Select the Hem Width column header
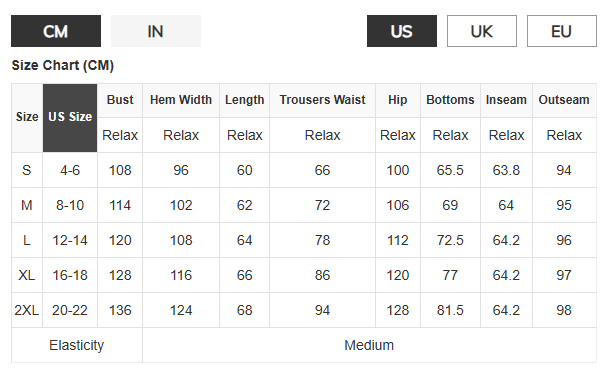The width and height of the screenshot is (611, 373). 181,100
